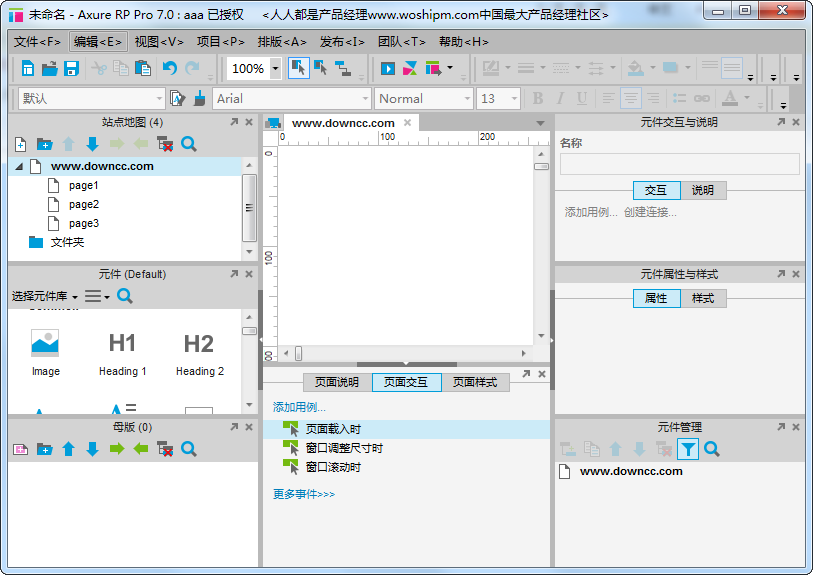This screenshot has height=575, width=813.
Task: Click the 添加用例... link in page interactions
Action: pos(299,407)
